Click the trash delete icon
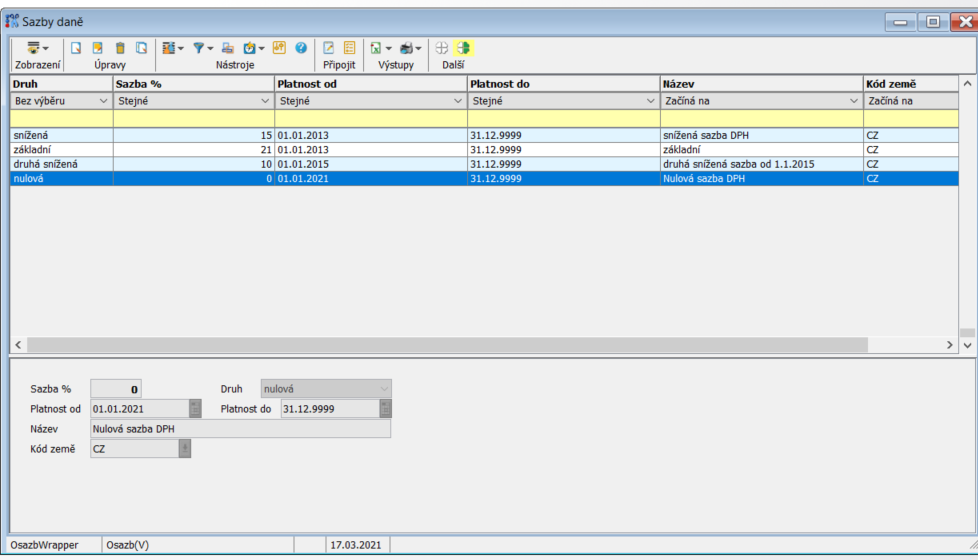978x560 pixels. pyautogui.click(x=120, y=48)
